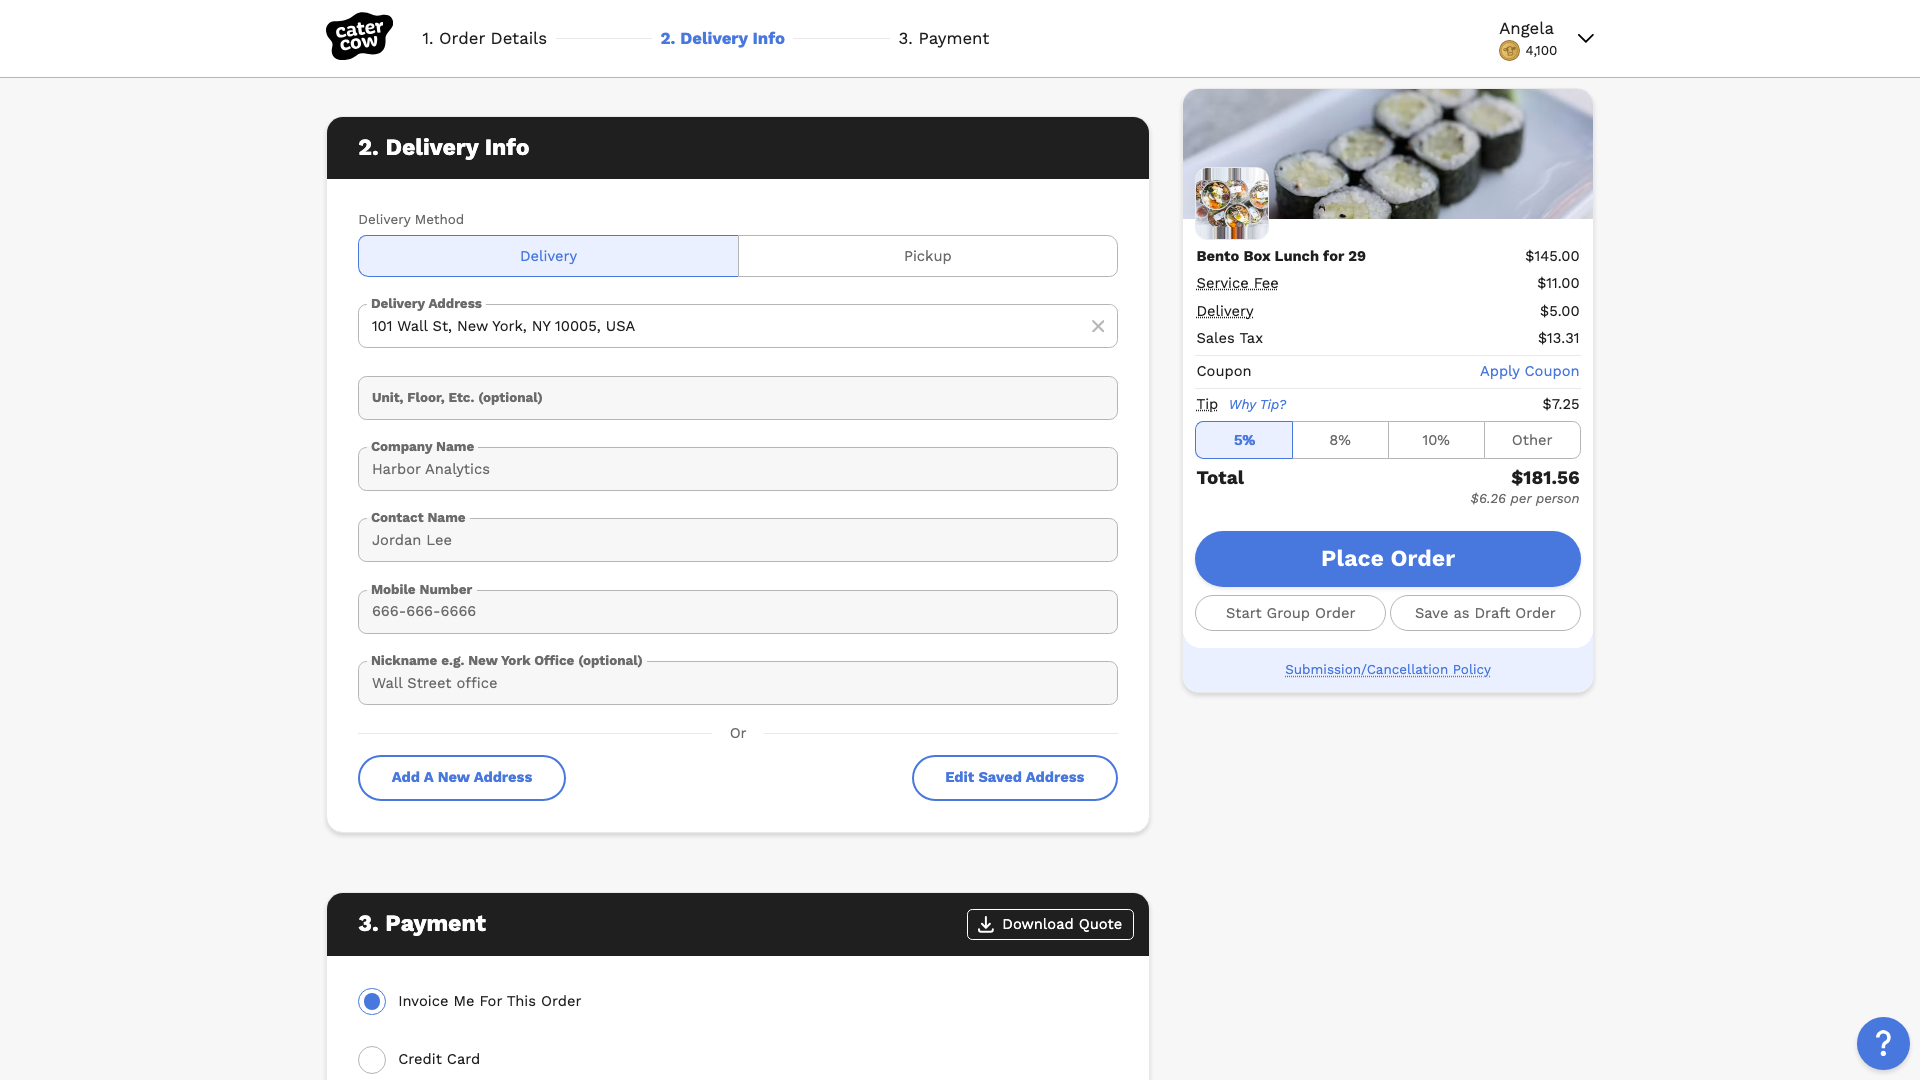Viewport: 1920px width, 1080px height.
Task: Jump to step 3. Payment
Action: point(943,38)
